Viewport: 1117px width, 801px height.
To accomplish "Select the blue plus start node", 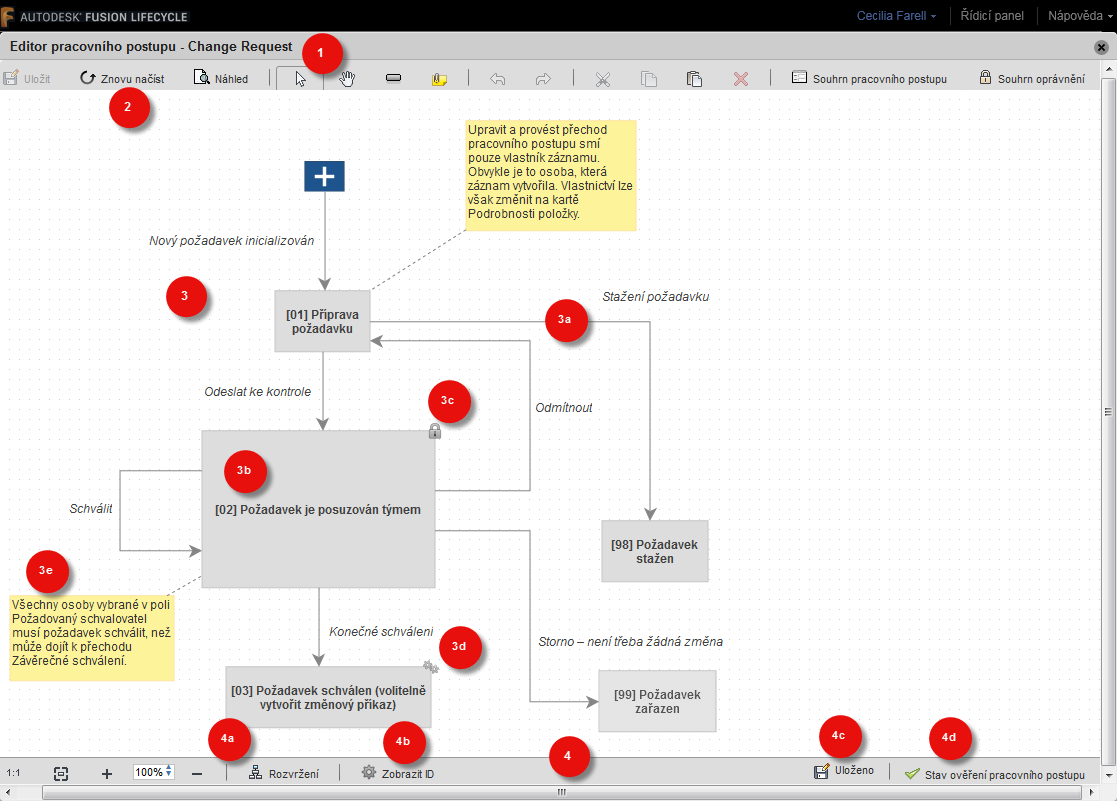I will coord(324,176).
